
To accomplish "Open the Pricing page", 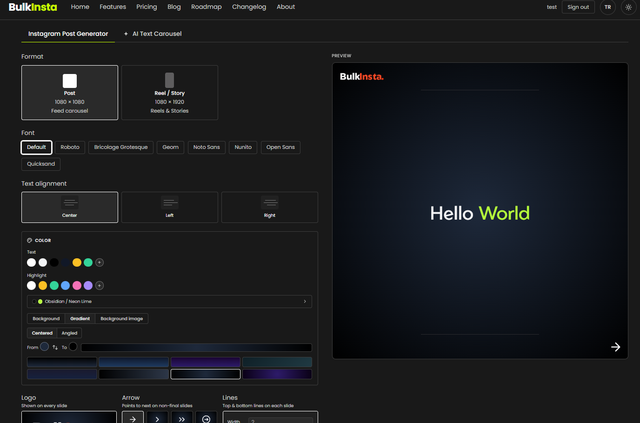I will (147, 7).
